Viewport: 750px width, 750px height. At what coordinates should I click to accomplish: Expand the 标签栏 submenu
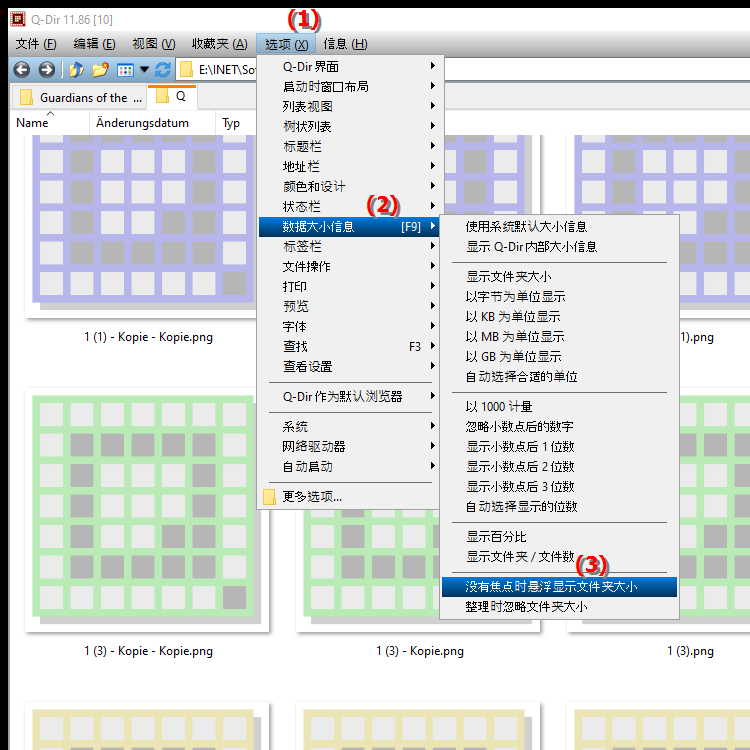tap(349, 246)
